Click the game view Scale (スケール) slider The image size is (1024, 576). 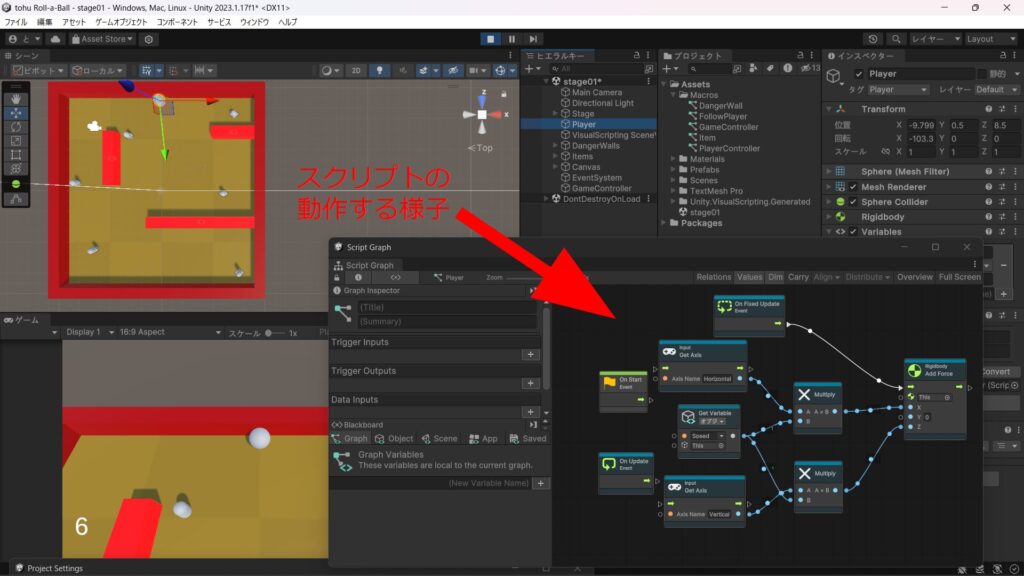click(276, 333)
